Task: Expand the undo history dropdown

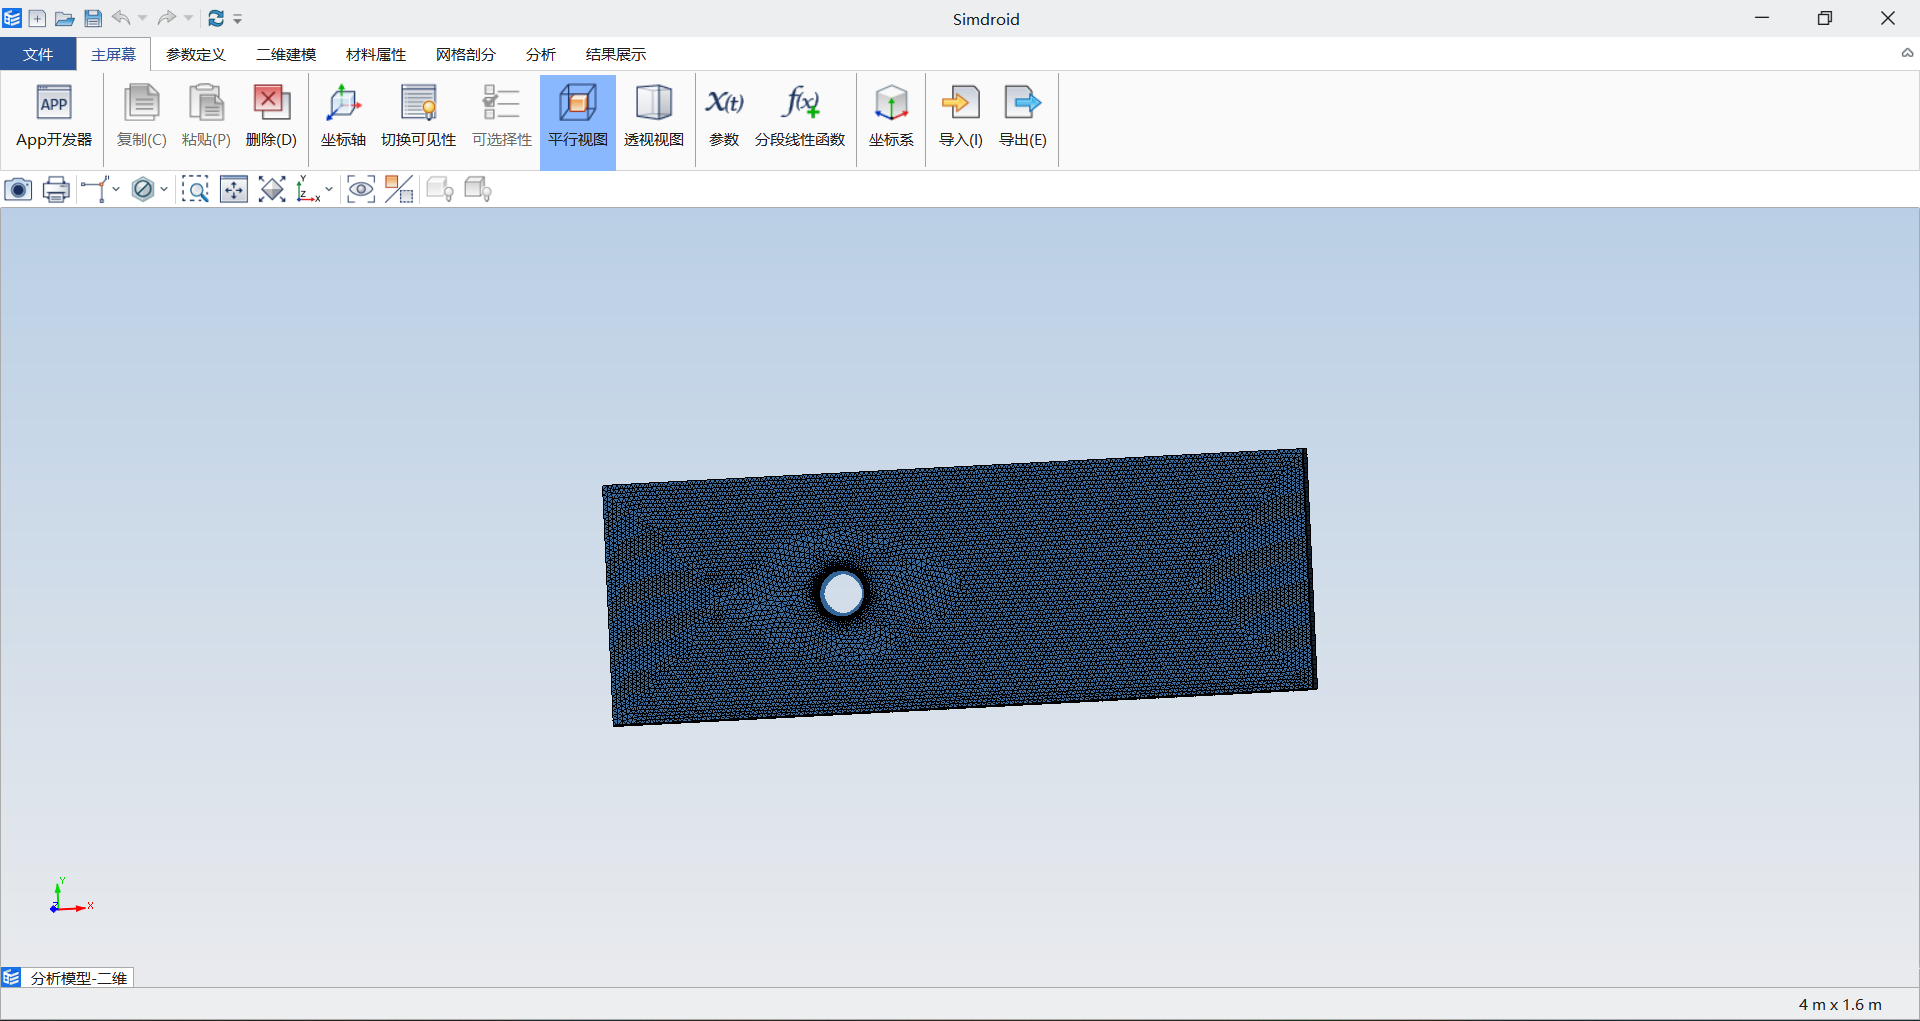Action: pos(142,18)
